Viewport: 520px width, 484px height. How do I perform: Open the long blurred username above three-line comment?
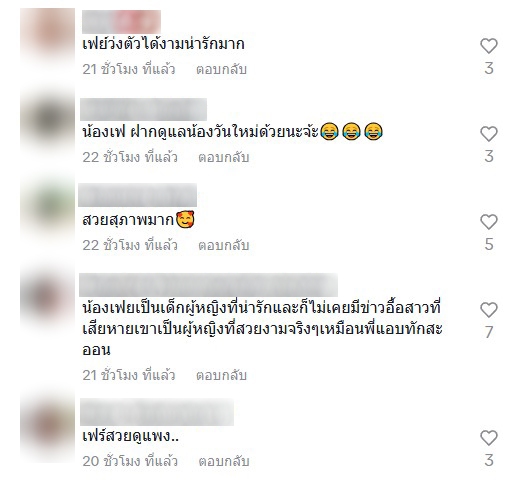pos(208,285)
